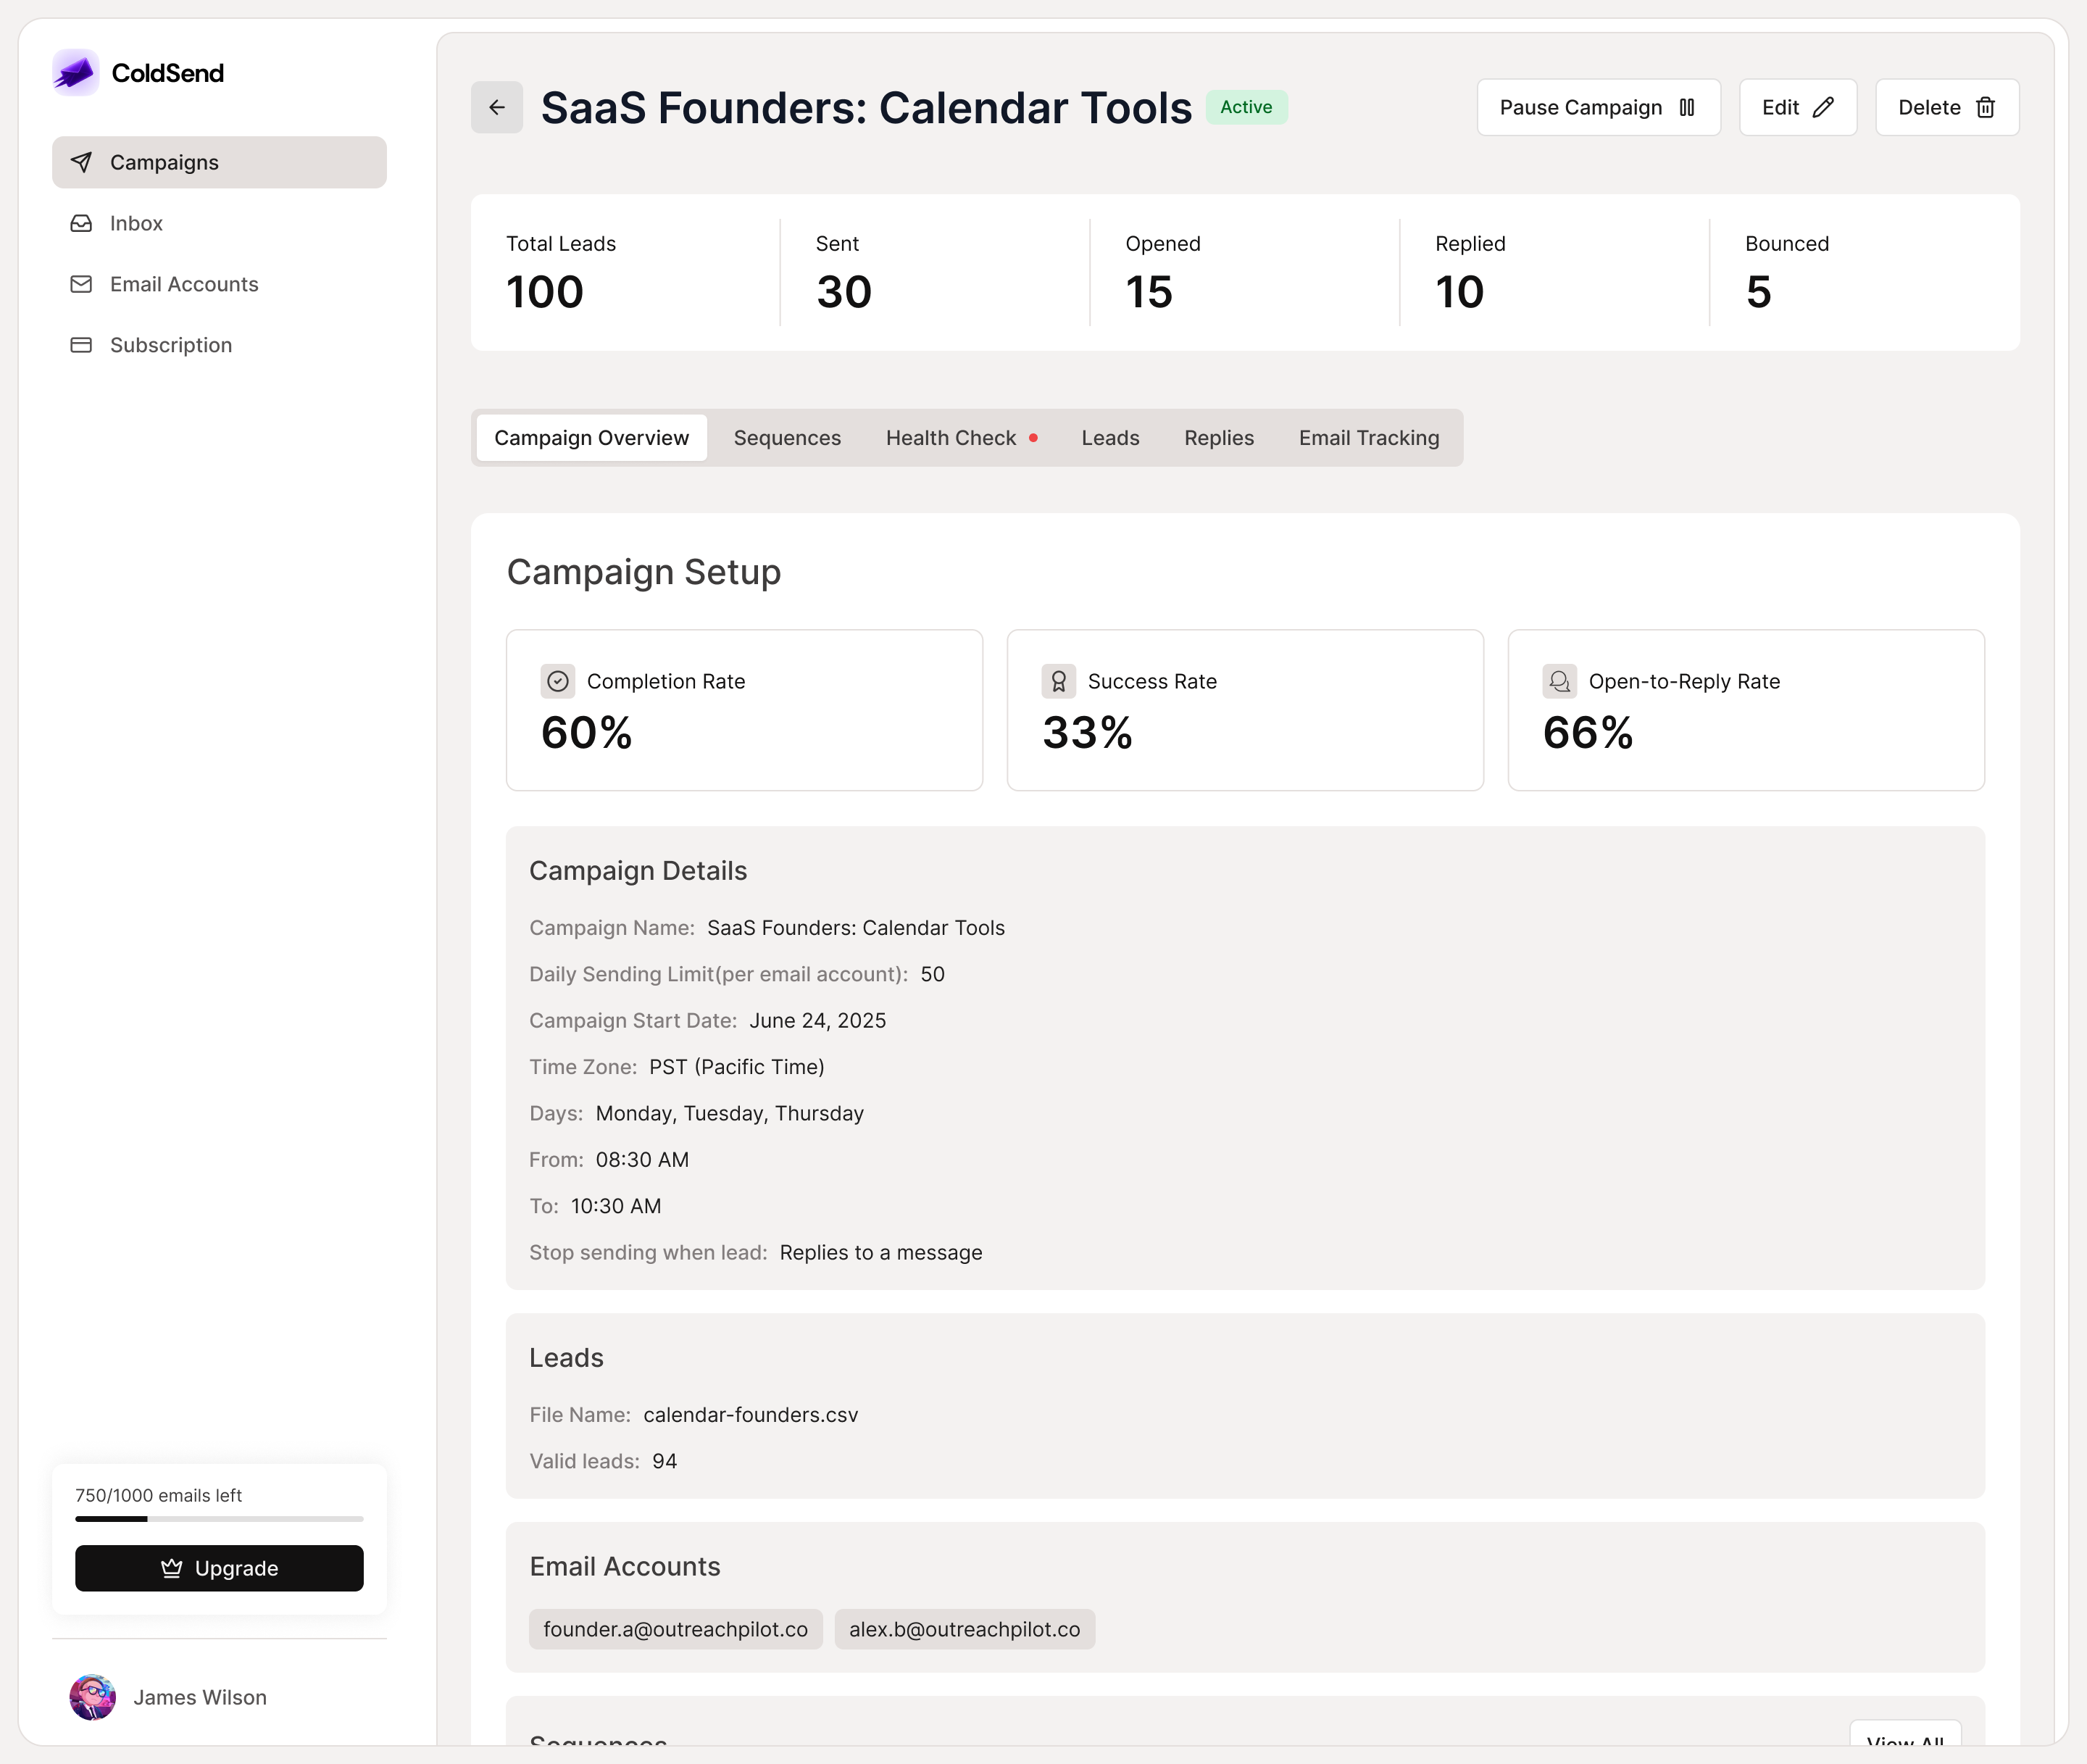
Task: Click the 60% completion rate value
Action: (x=587, y=733)
